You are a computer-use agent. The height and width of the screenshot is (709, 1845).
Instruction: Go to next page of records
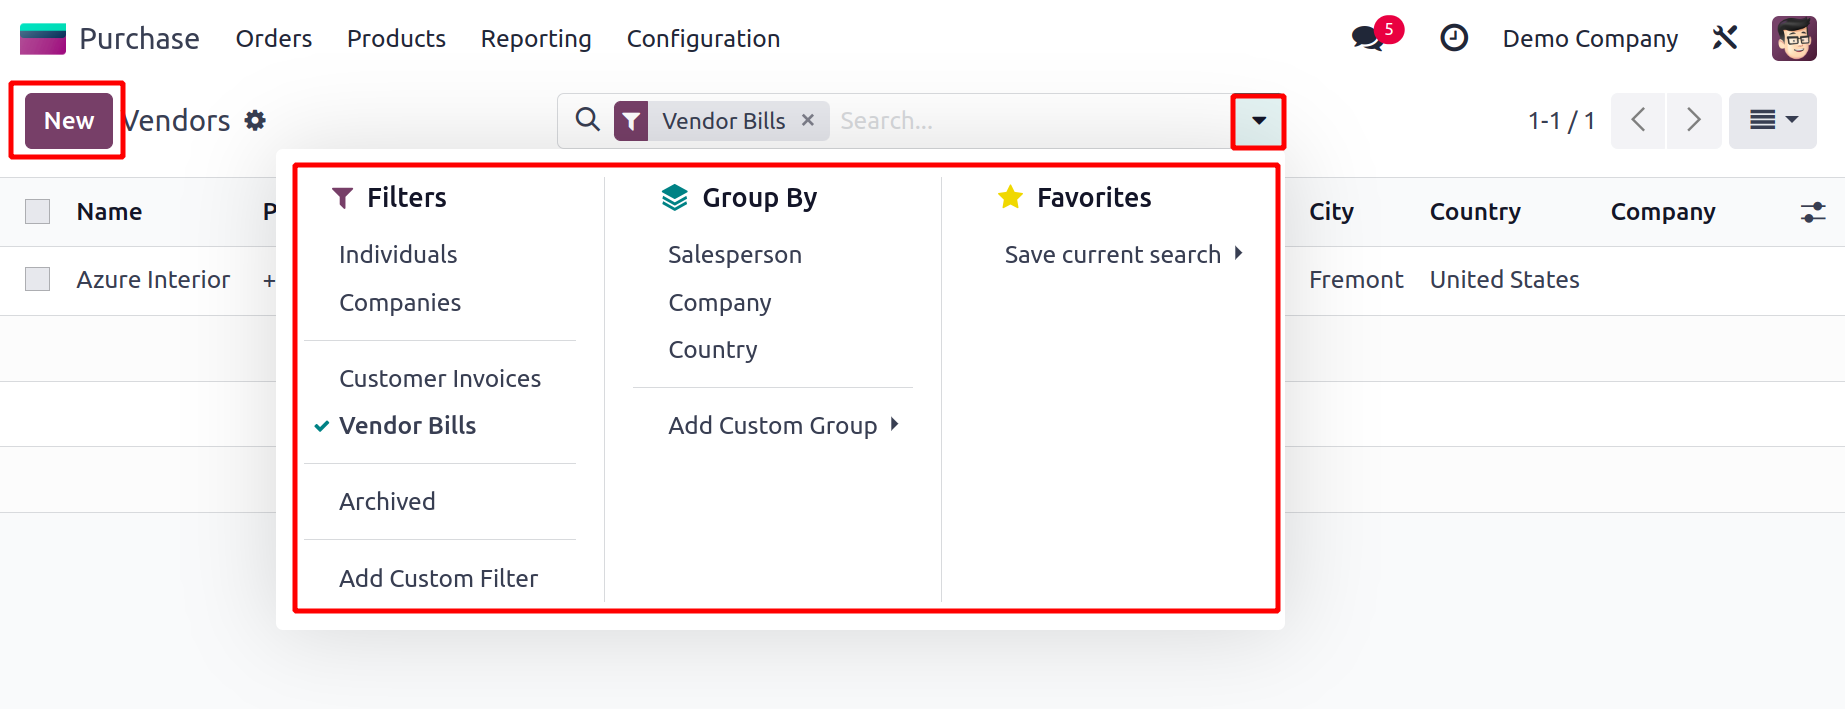(x=1693, y=121)
